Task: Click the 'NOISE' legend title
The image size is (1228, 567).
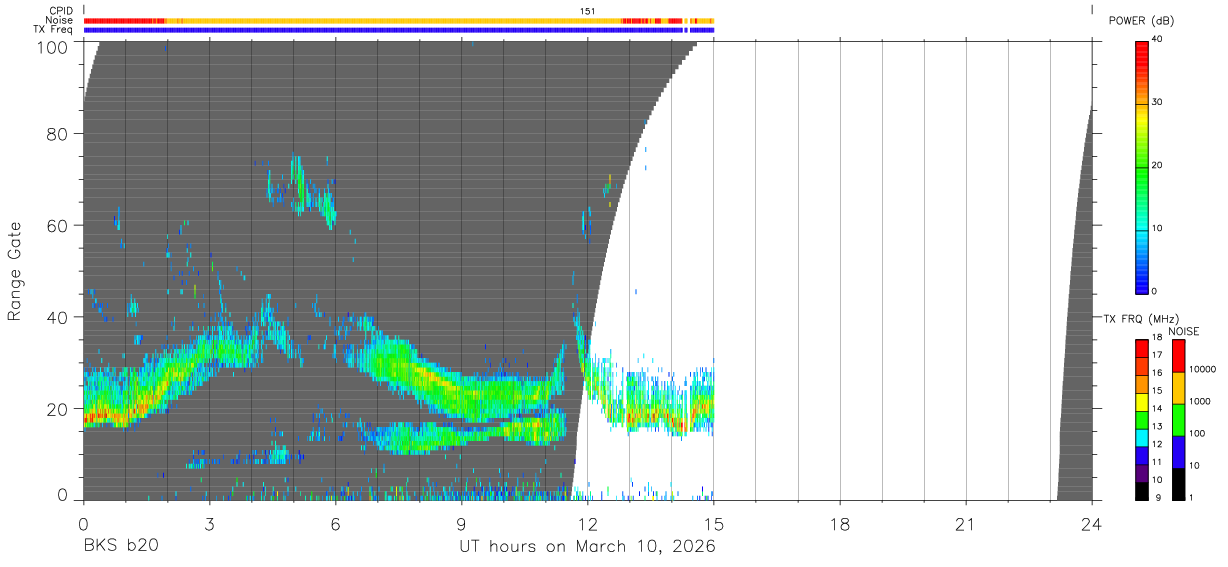Action: [1183, 331]
